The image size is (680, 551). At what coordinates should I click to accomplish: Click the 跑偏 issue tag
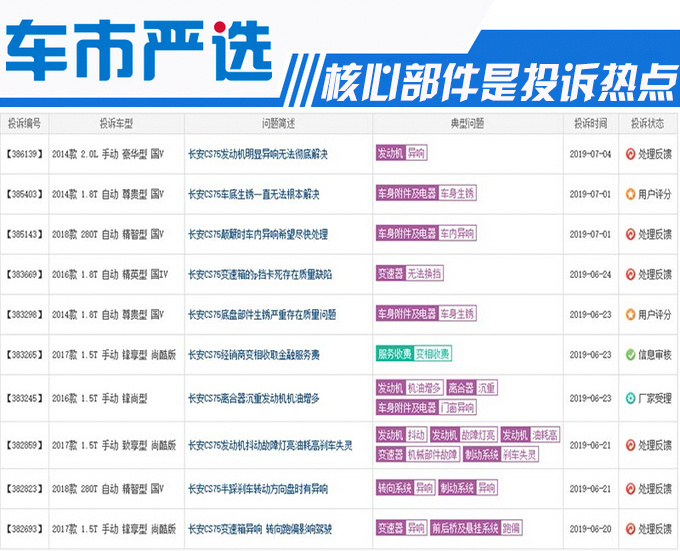pyautogui.click(x=511, y=528)
